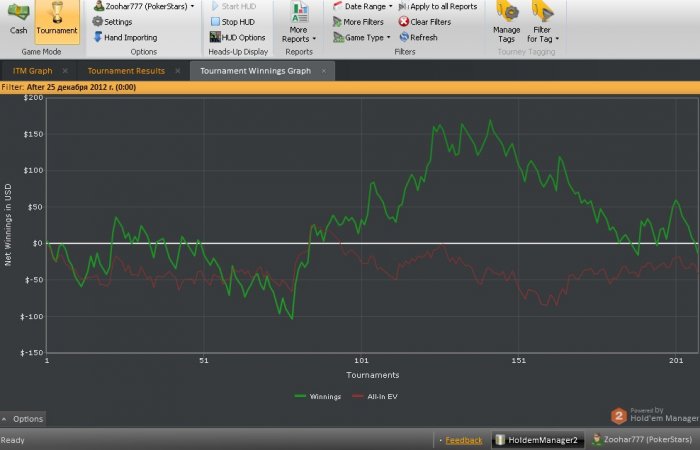Image resolution: width=700 pixels, height=450 pixels.
Task: Open the More Reports menu
Action: (x=299, y=22)
